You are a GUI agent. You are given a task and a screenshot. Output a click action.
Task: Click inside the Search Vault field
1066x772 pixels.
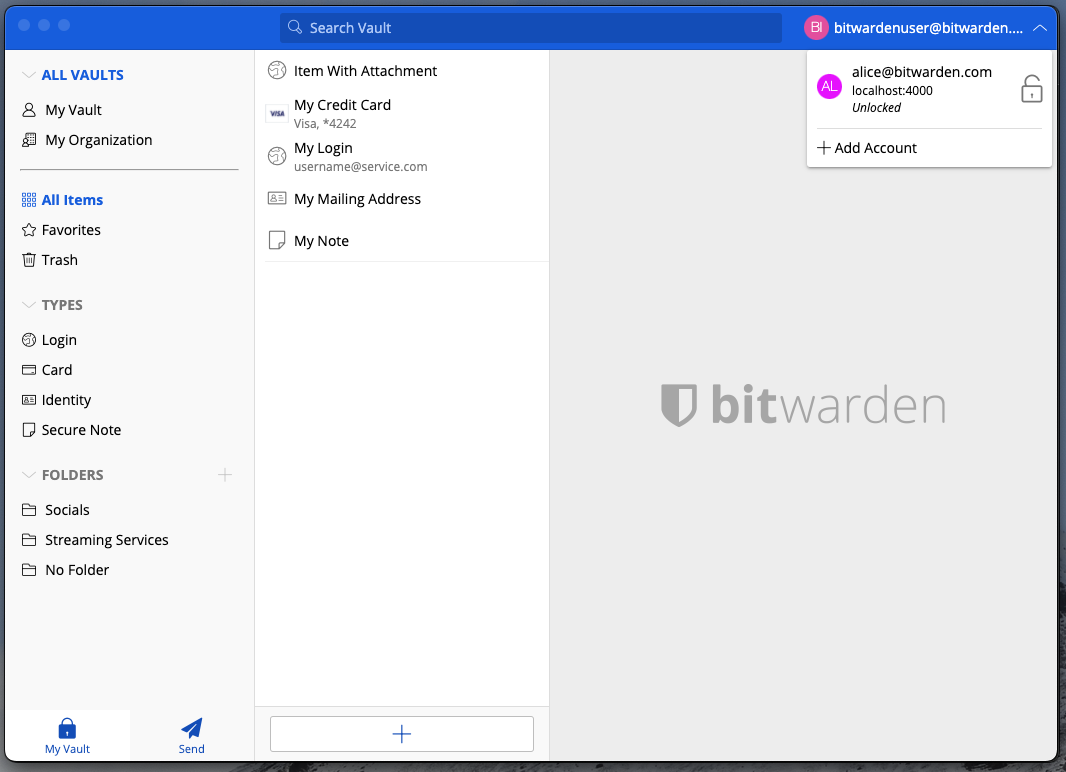tap(530, 27)
